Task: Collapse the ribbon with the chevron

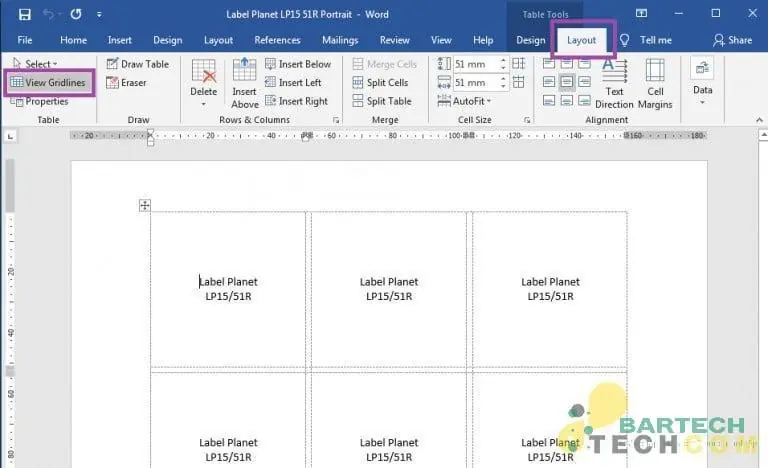Action: point(759,120)
